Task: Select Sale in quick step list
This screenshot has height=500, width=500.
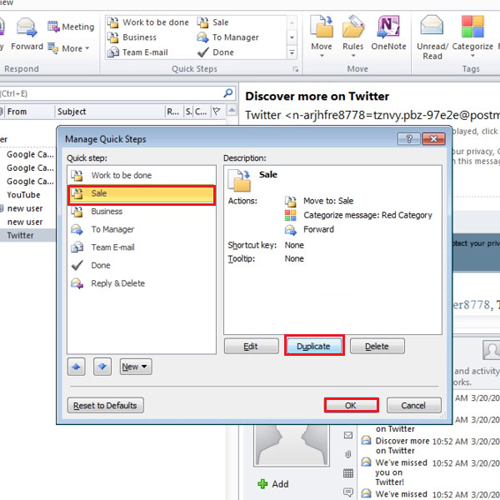Action: pyautogui.click(x=142, y=195)
